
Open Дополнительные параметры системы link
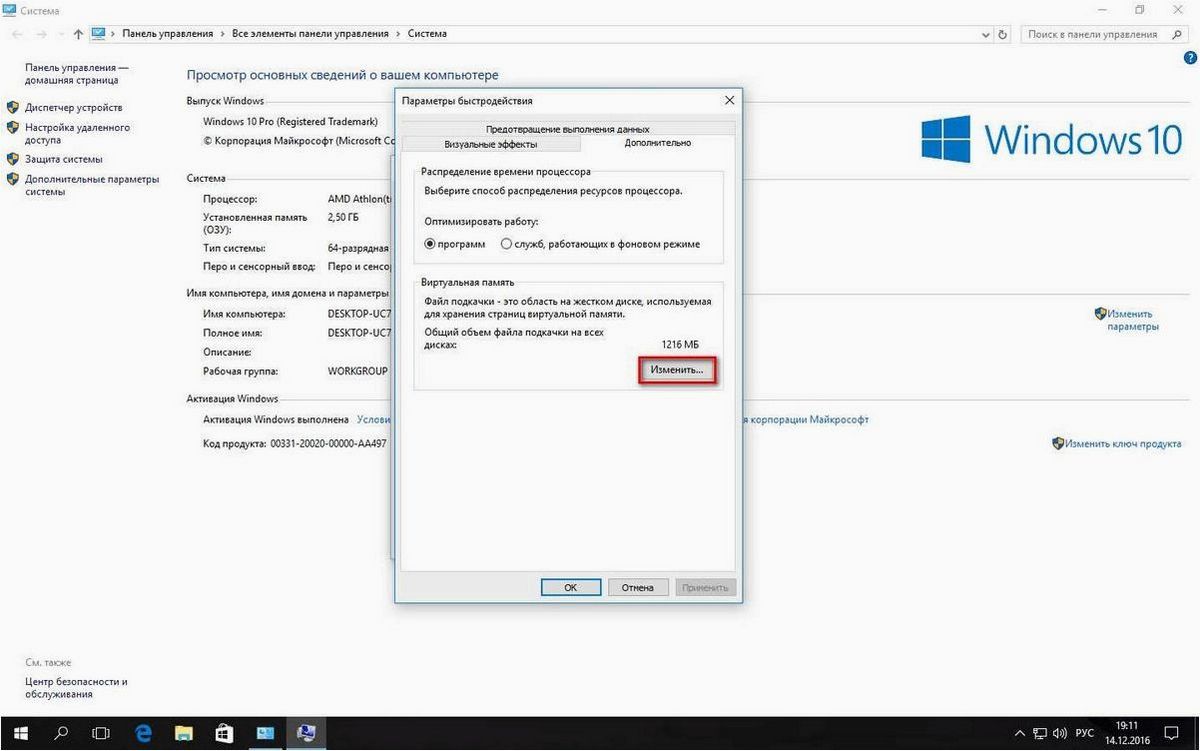(x=92, y=185)
